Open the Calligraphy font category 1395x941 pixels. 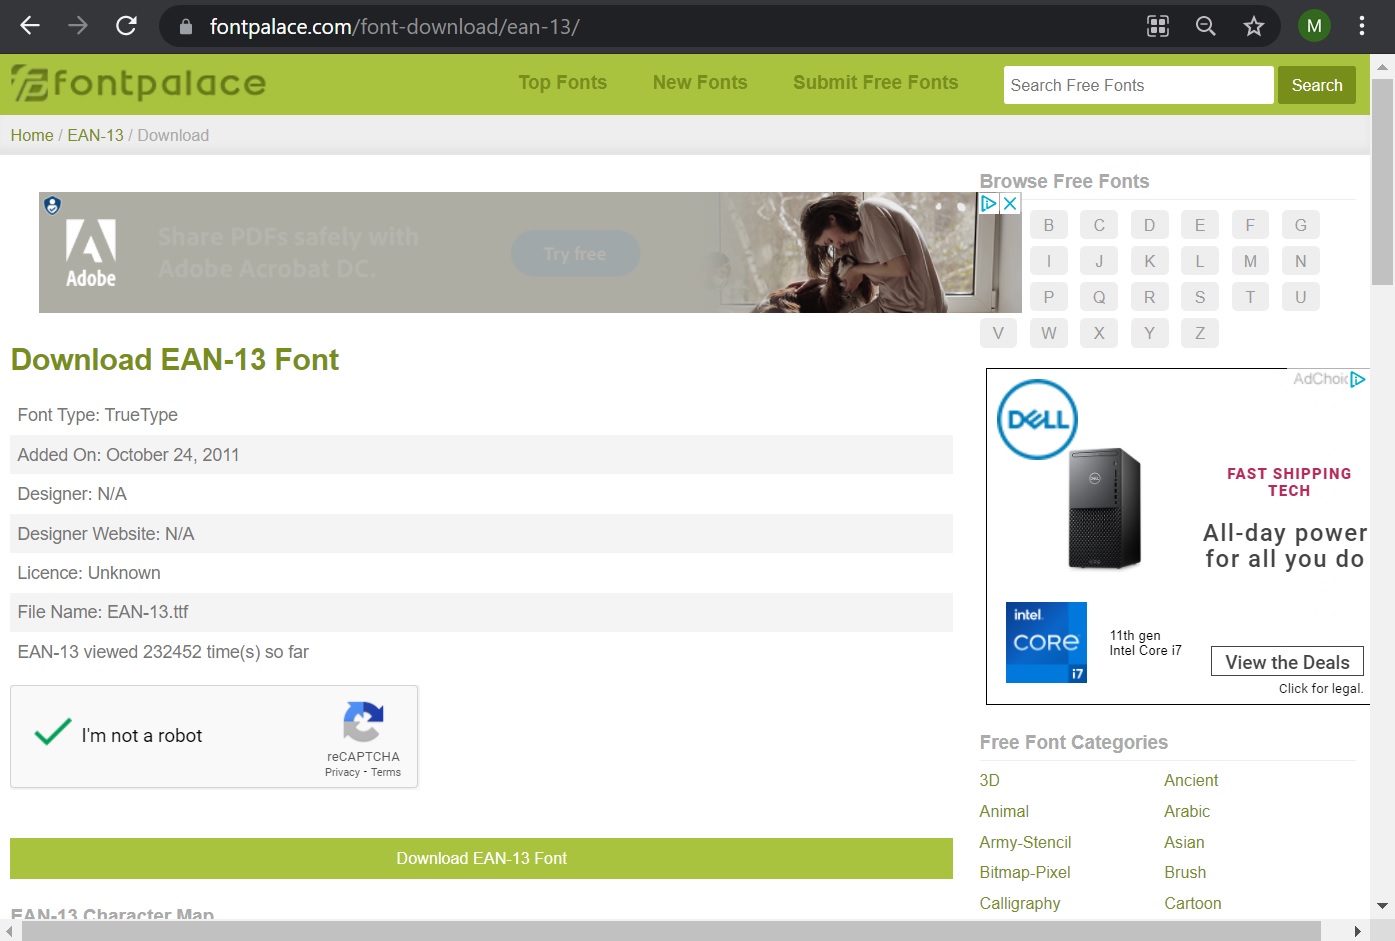[1019, 903]
